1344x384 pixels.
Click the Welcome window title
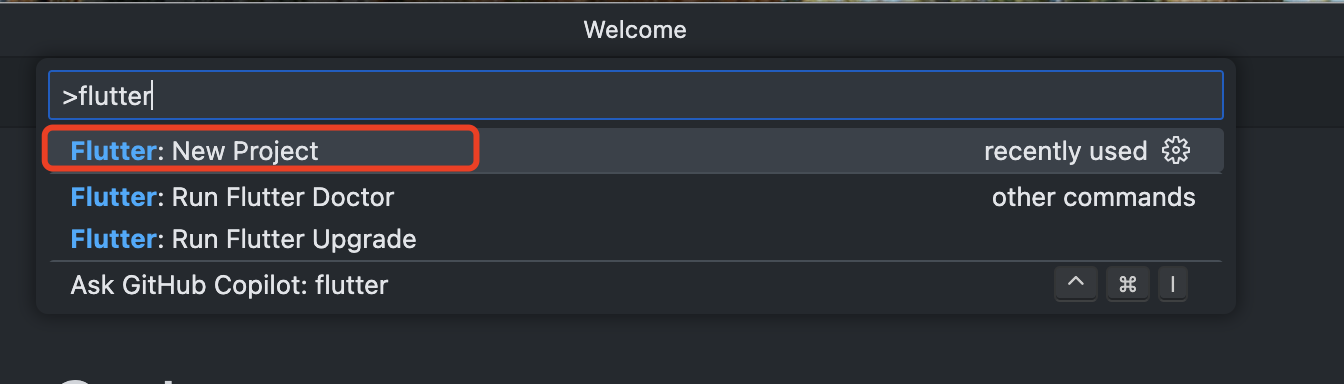point(635,30)
